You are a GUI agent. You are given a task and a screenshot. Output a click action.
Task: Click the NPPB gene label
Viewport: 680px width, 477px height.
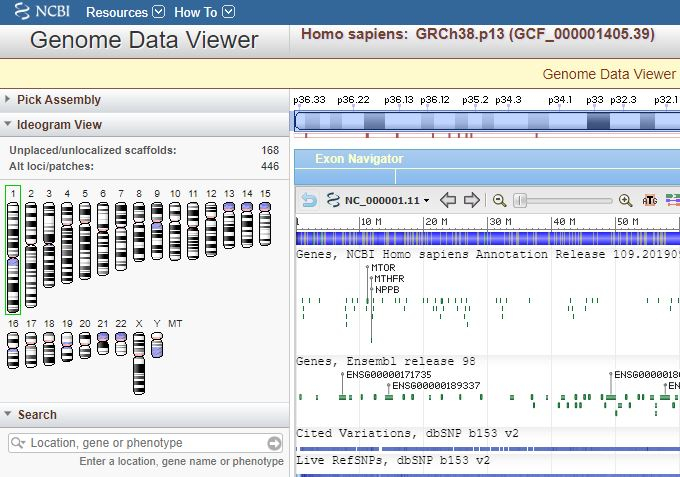387,289
